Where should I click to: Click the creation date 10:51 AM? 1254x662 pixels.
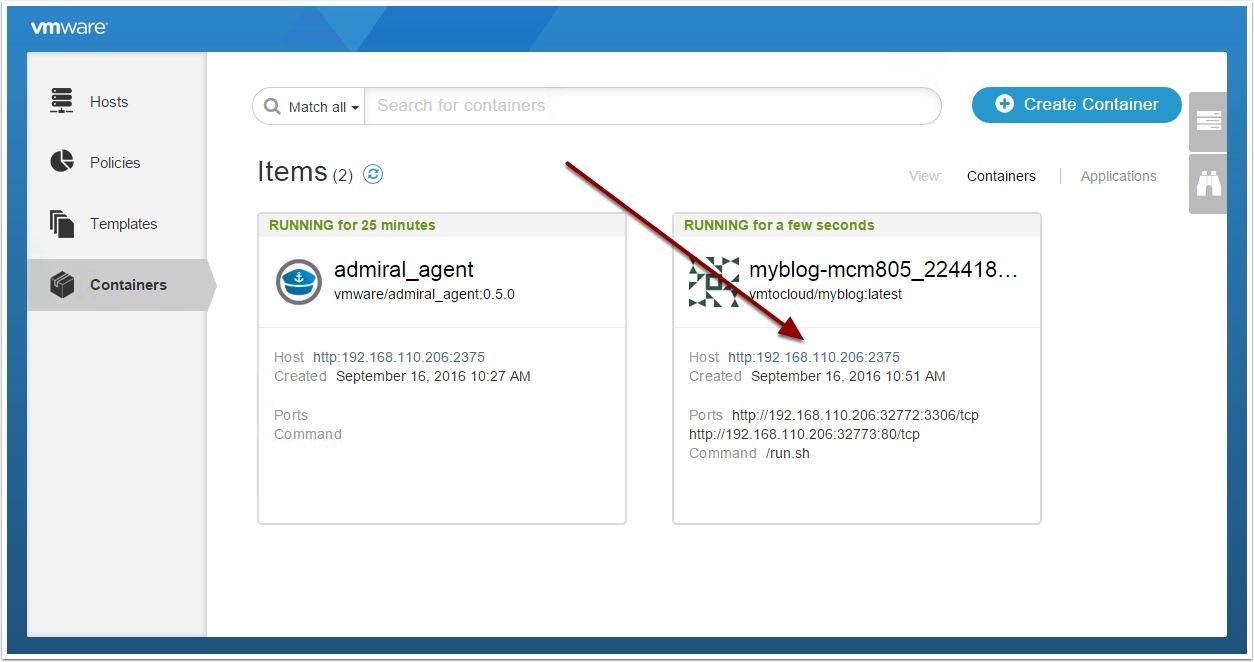pyautogui.click(x=848, y=376)
